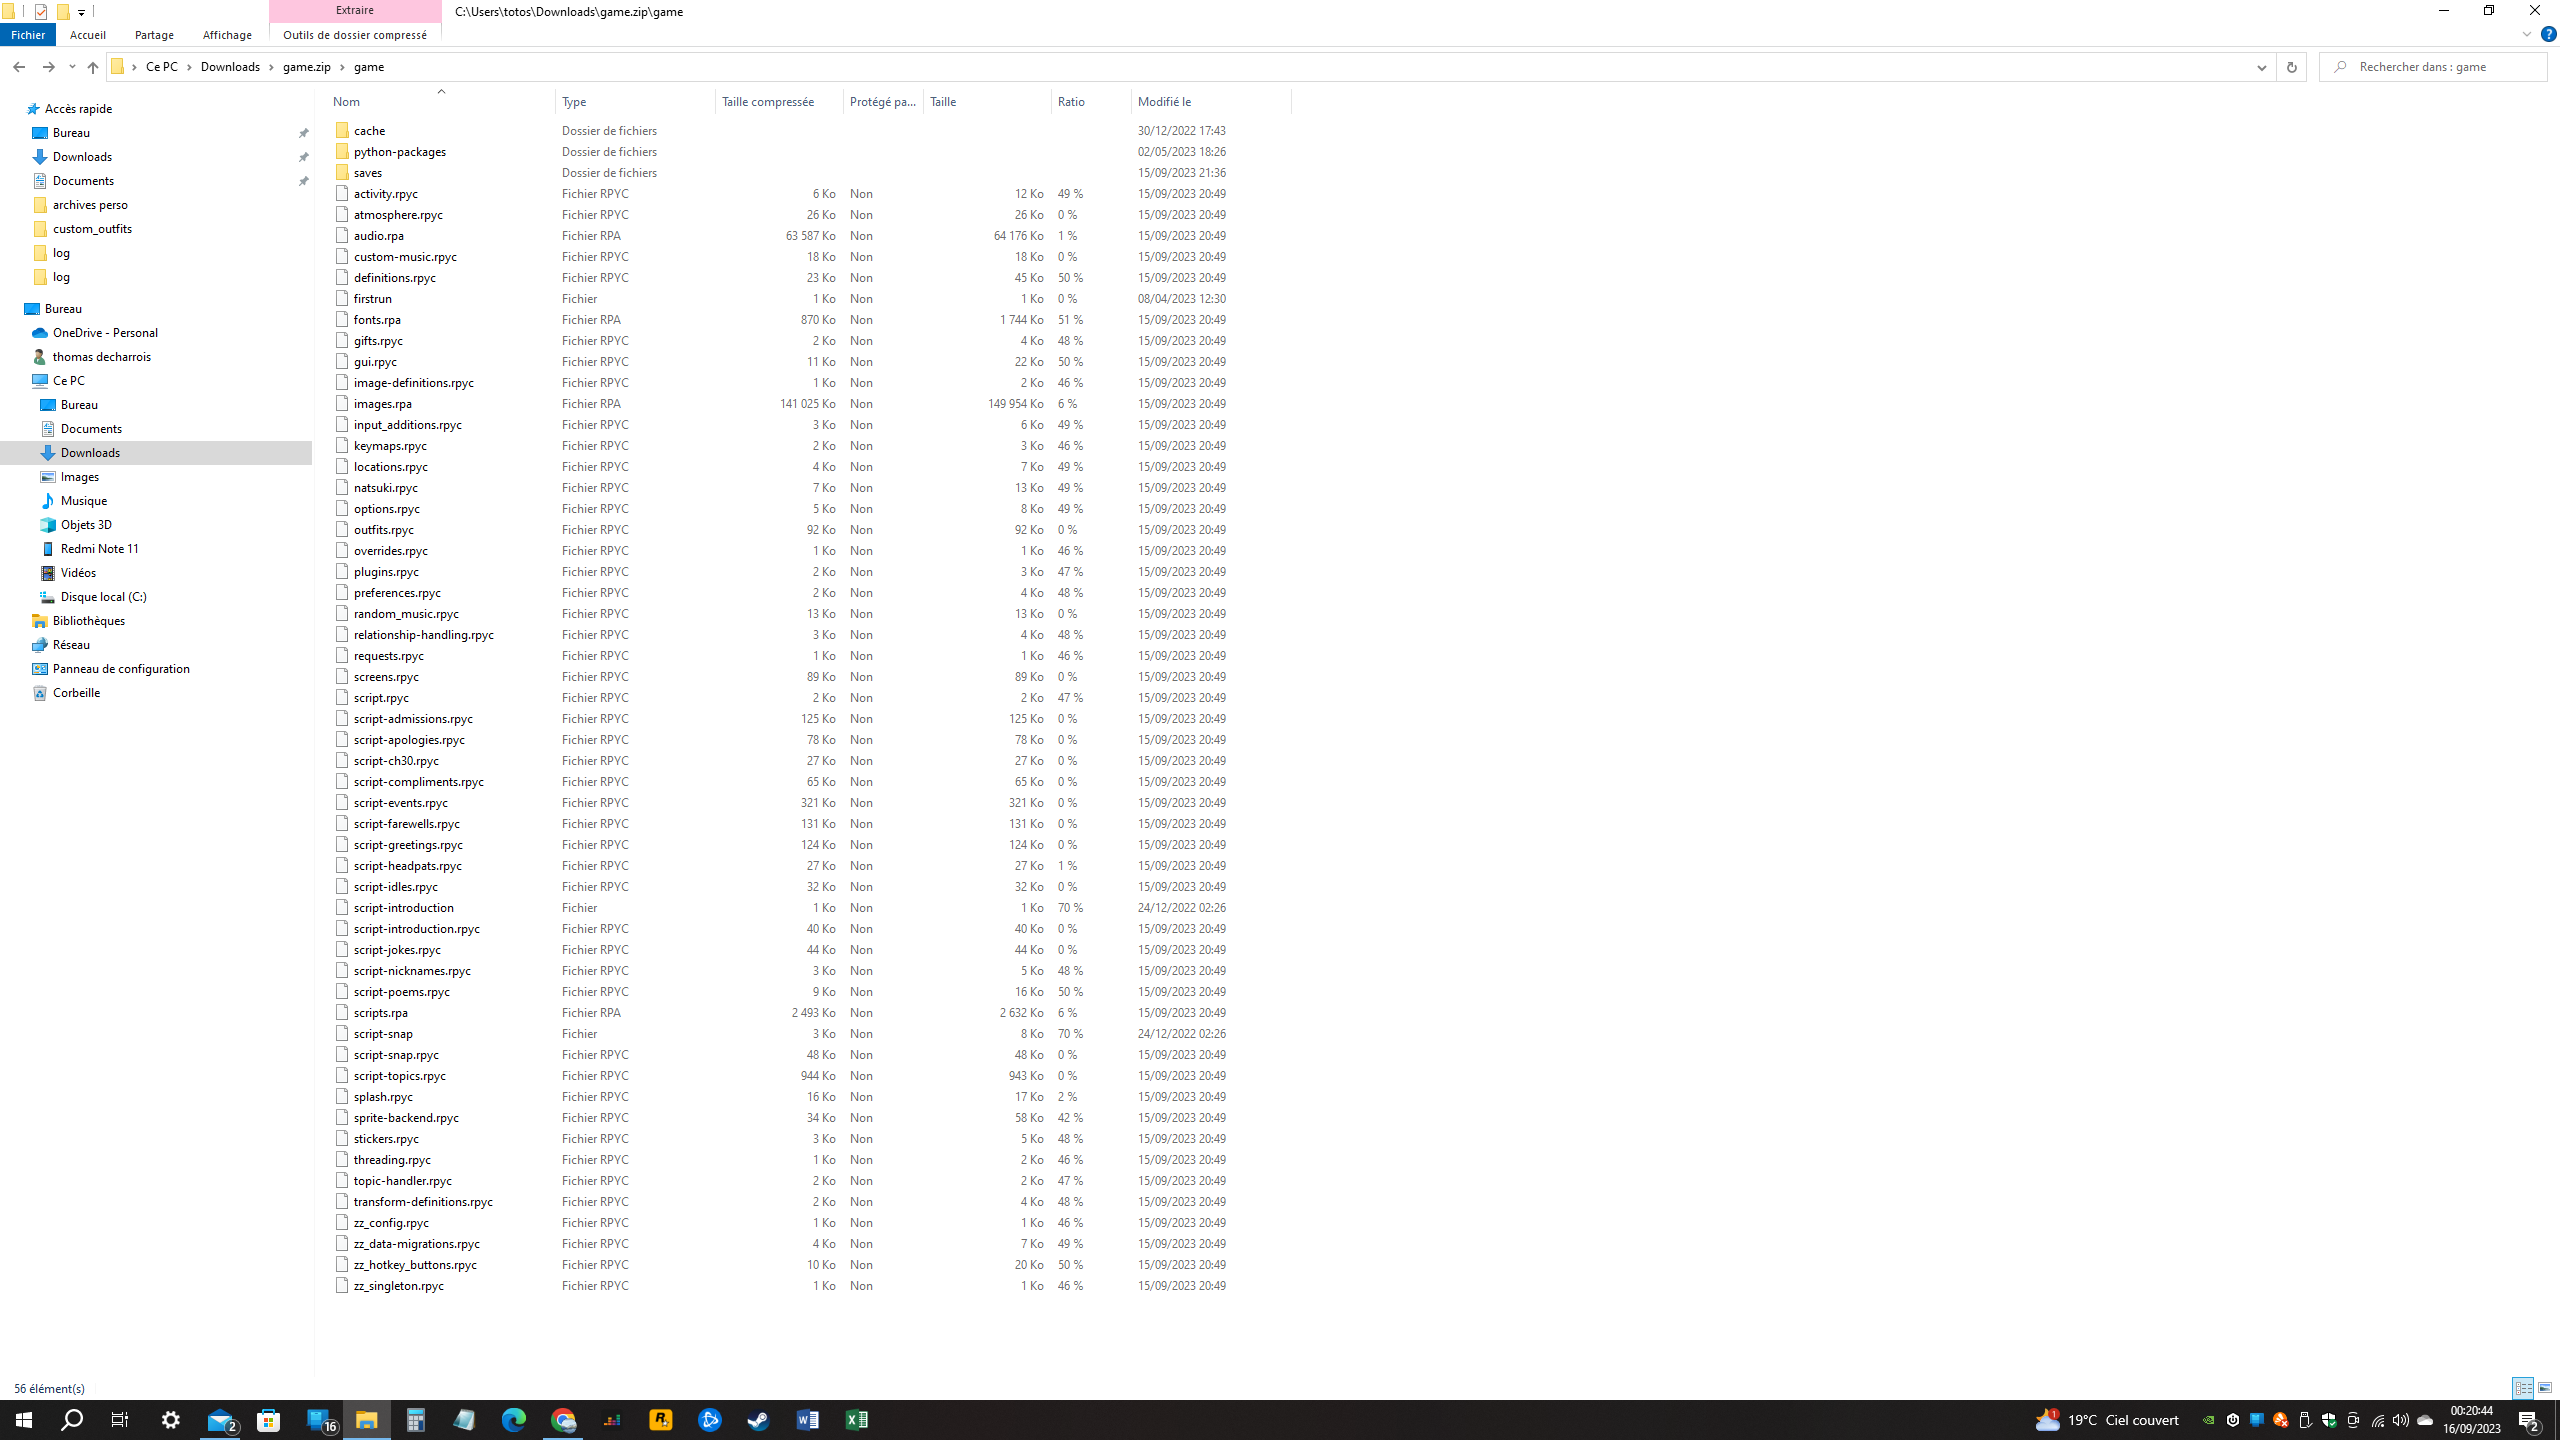Expand the ribbon with the chevron
This screenshot has height=1440, width=2560.
tap(2526, 34)
